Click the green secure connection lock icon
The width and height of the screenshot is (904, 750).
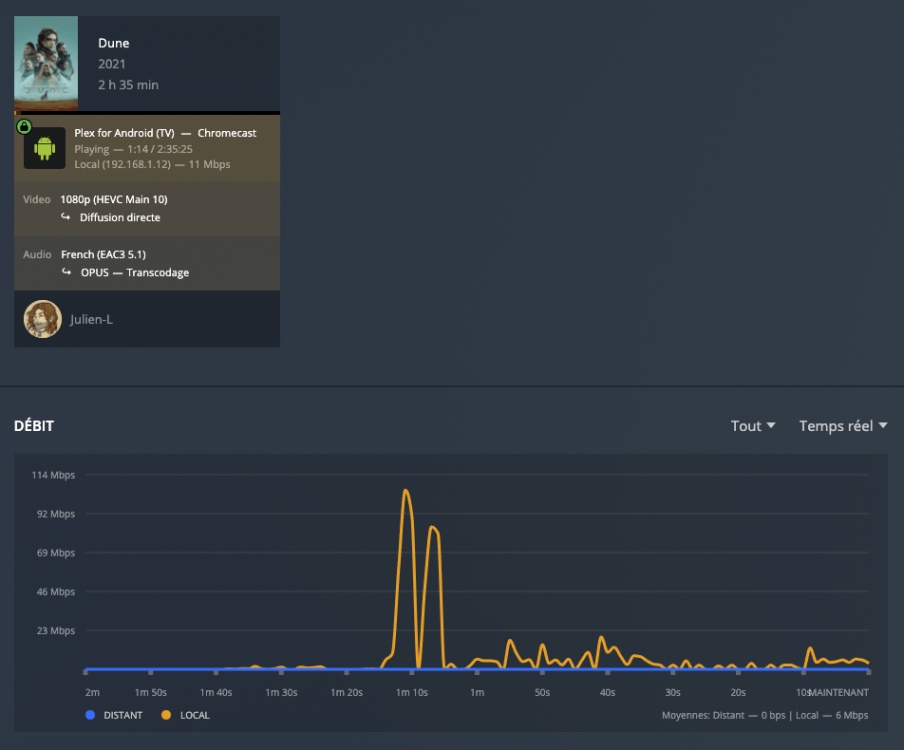point(24,127)
